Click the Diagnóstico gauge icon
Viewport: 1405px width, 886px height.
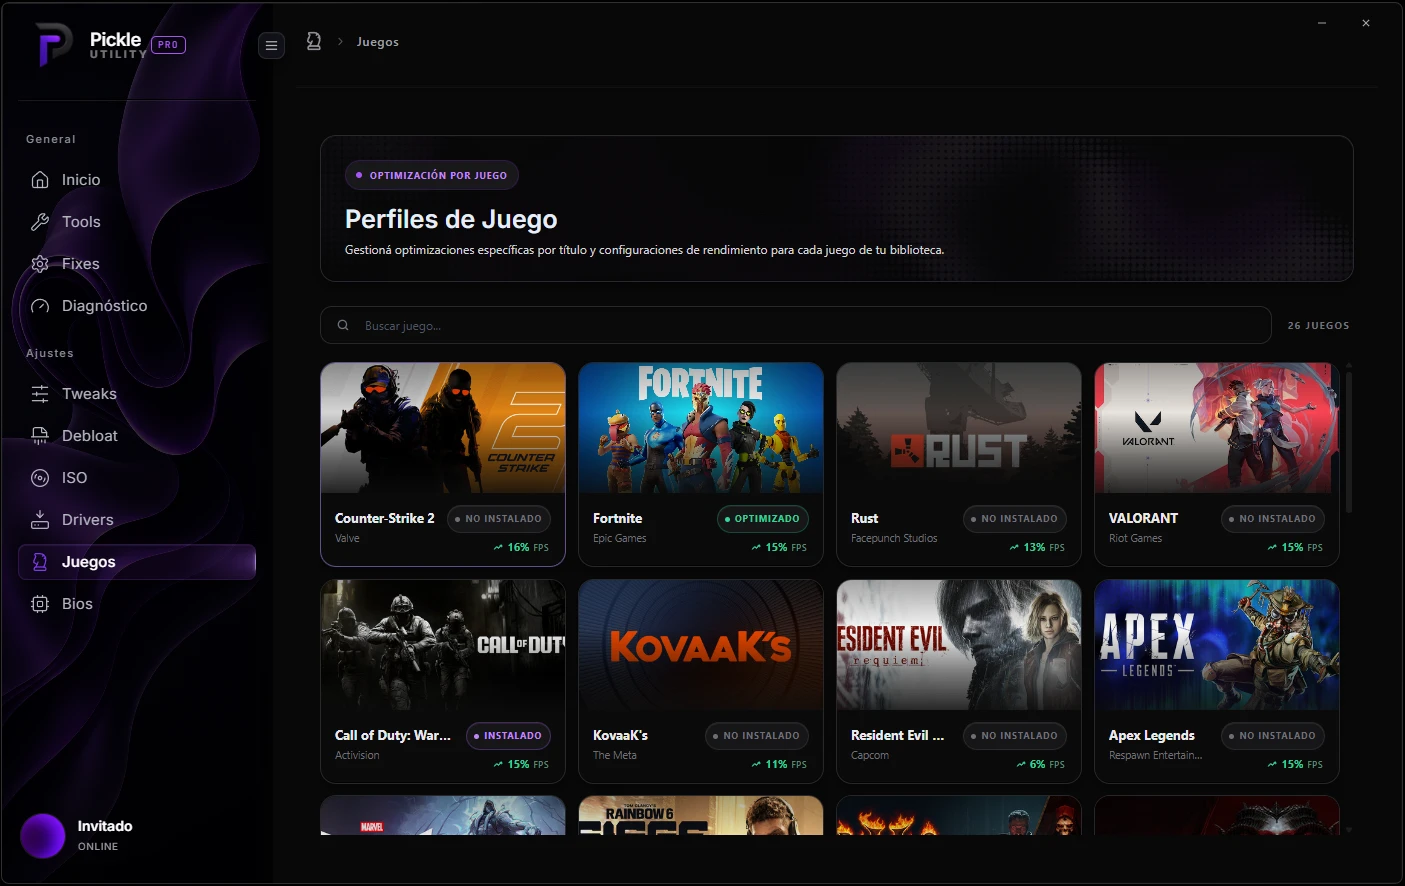pos(40,306)
